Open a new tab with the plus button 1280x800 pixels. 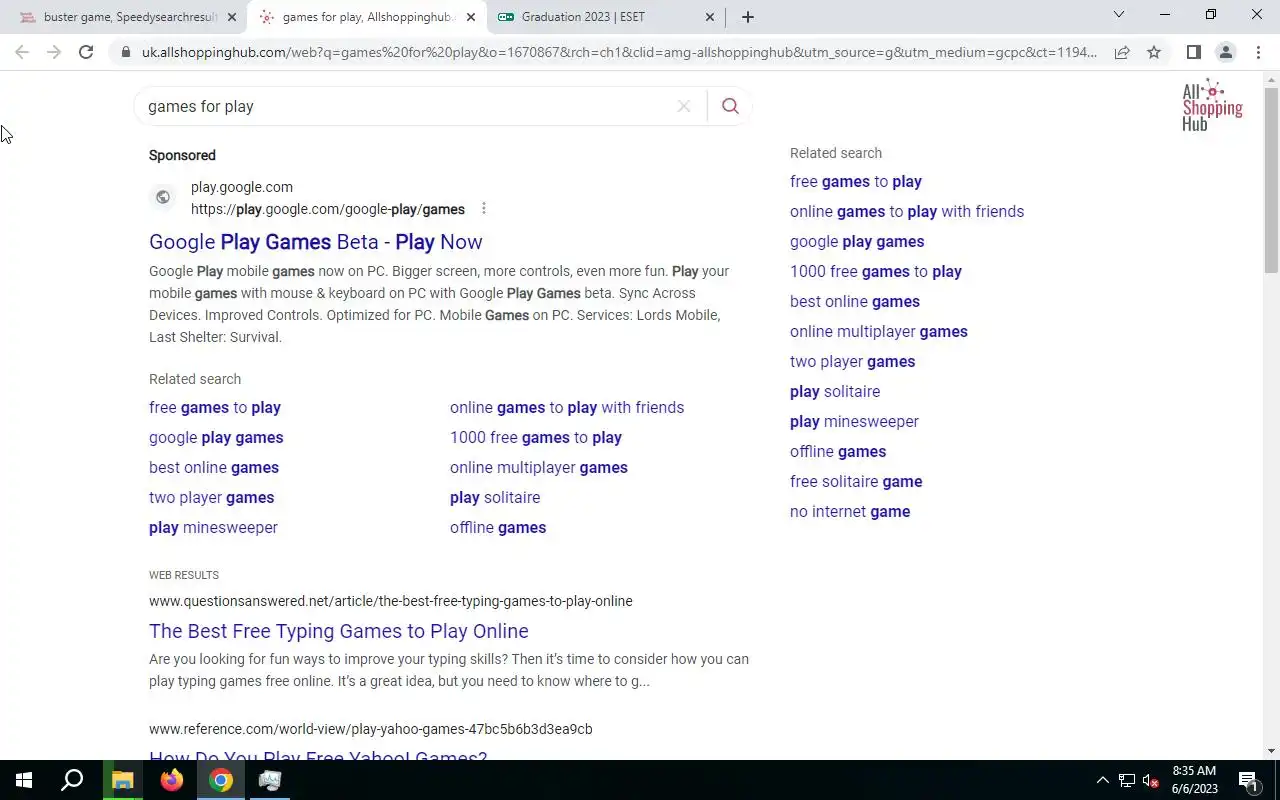pos(747,17)
